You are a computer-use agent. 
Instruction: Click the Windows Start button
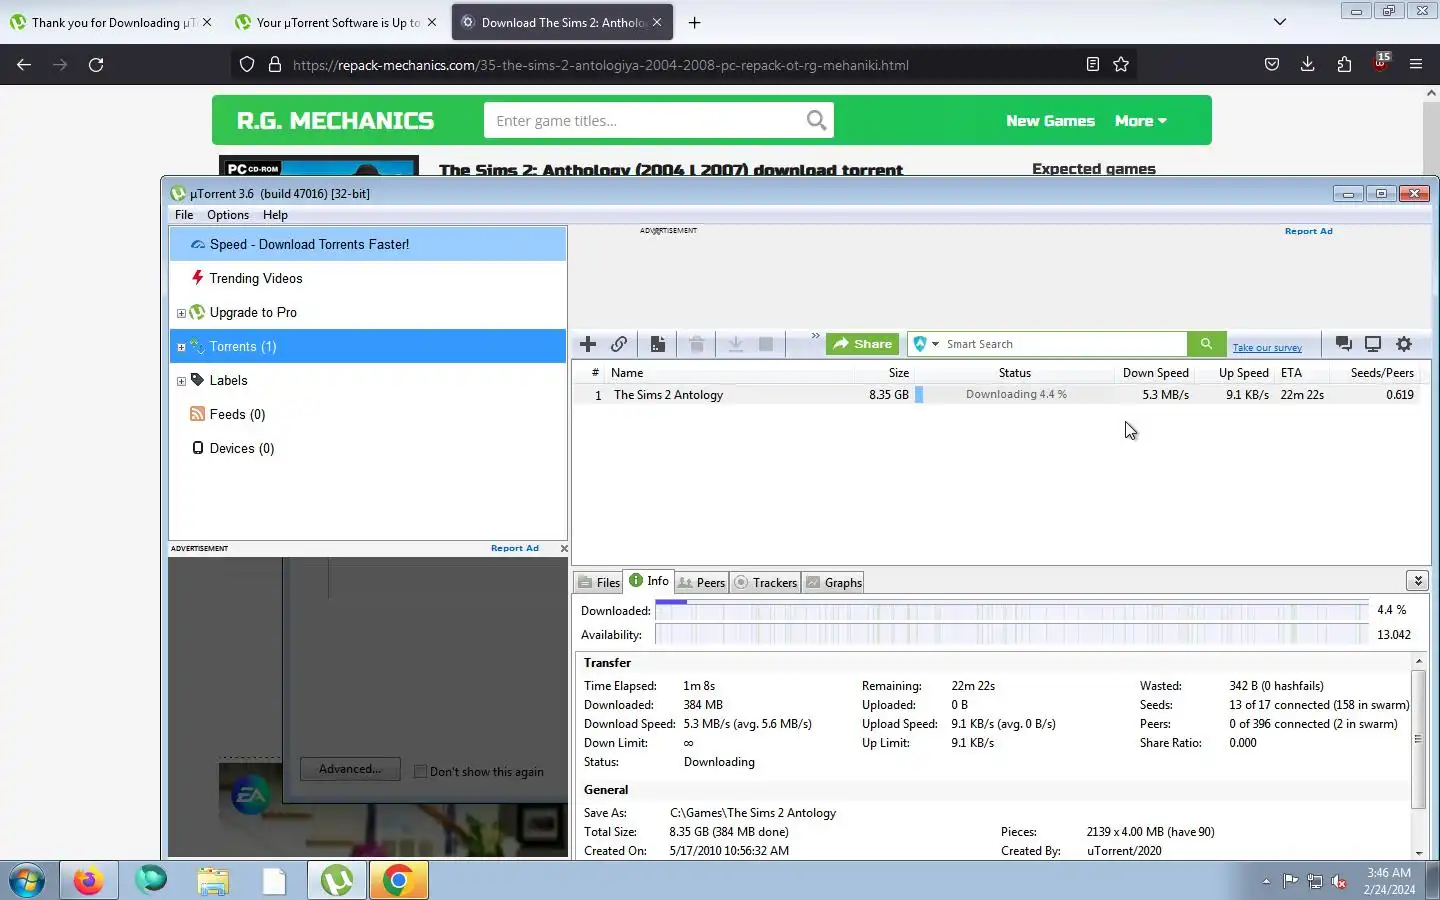pos(28,880)
